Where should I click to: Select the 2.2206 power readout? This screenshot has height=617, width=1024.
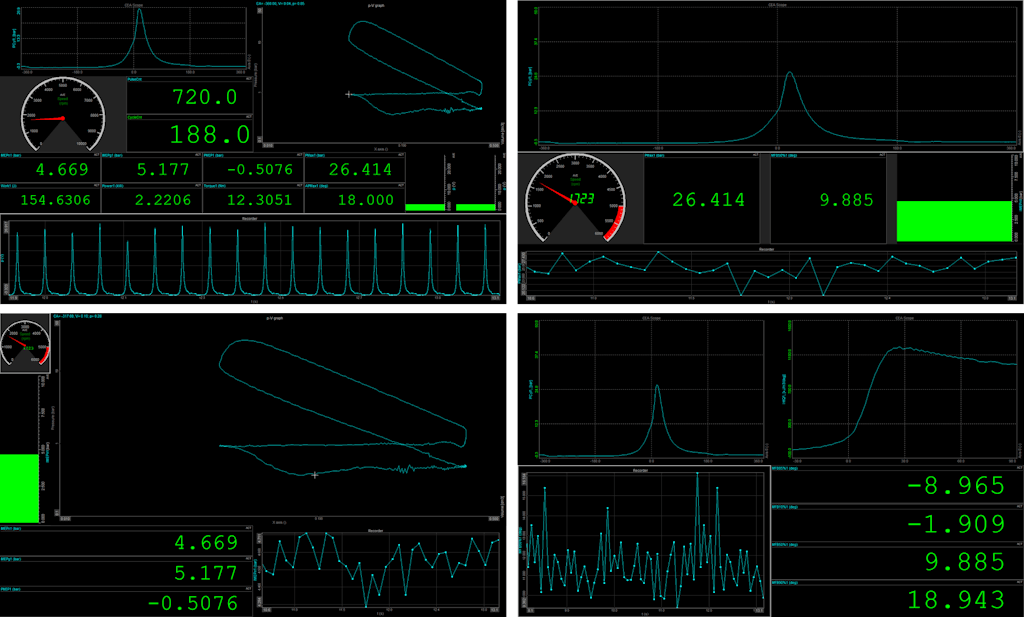tap(152, 198)
